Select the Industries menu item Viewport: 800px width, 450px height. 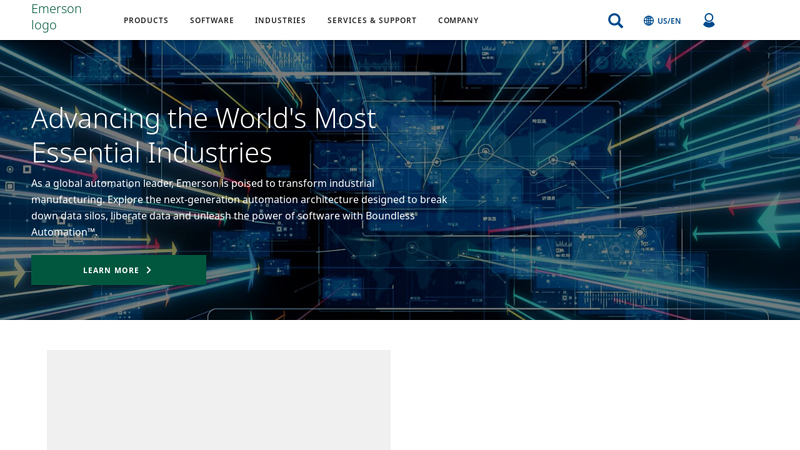click(x=280, y=20)
